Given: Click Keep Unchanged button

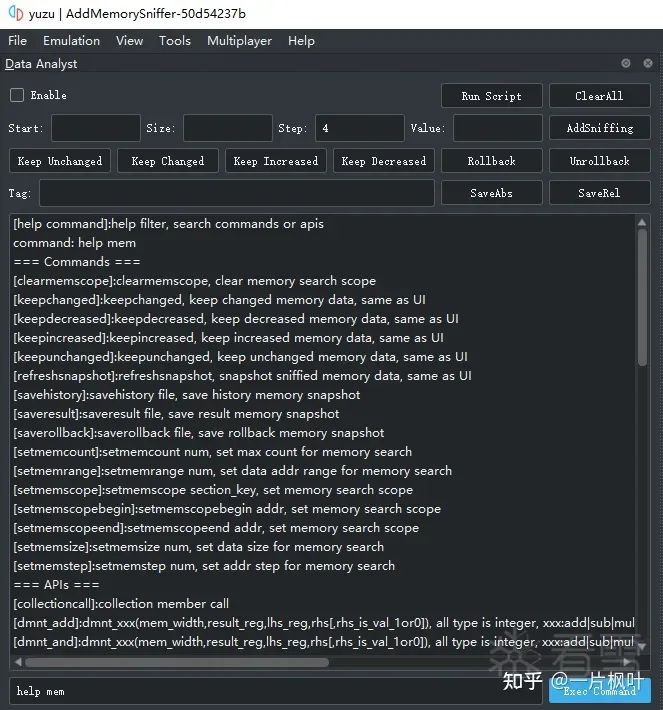Looking at the screenshot, I should coord(60,161).
